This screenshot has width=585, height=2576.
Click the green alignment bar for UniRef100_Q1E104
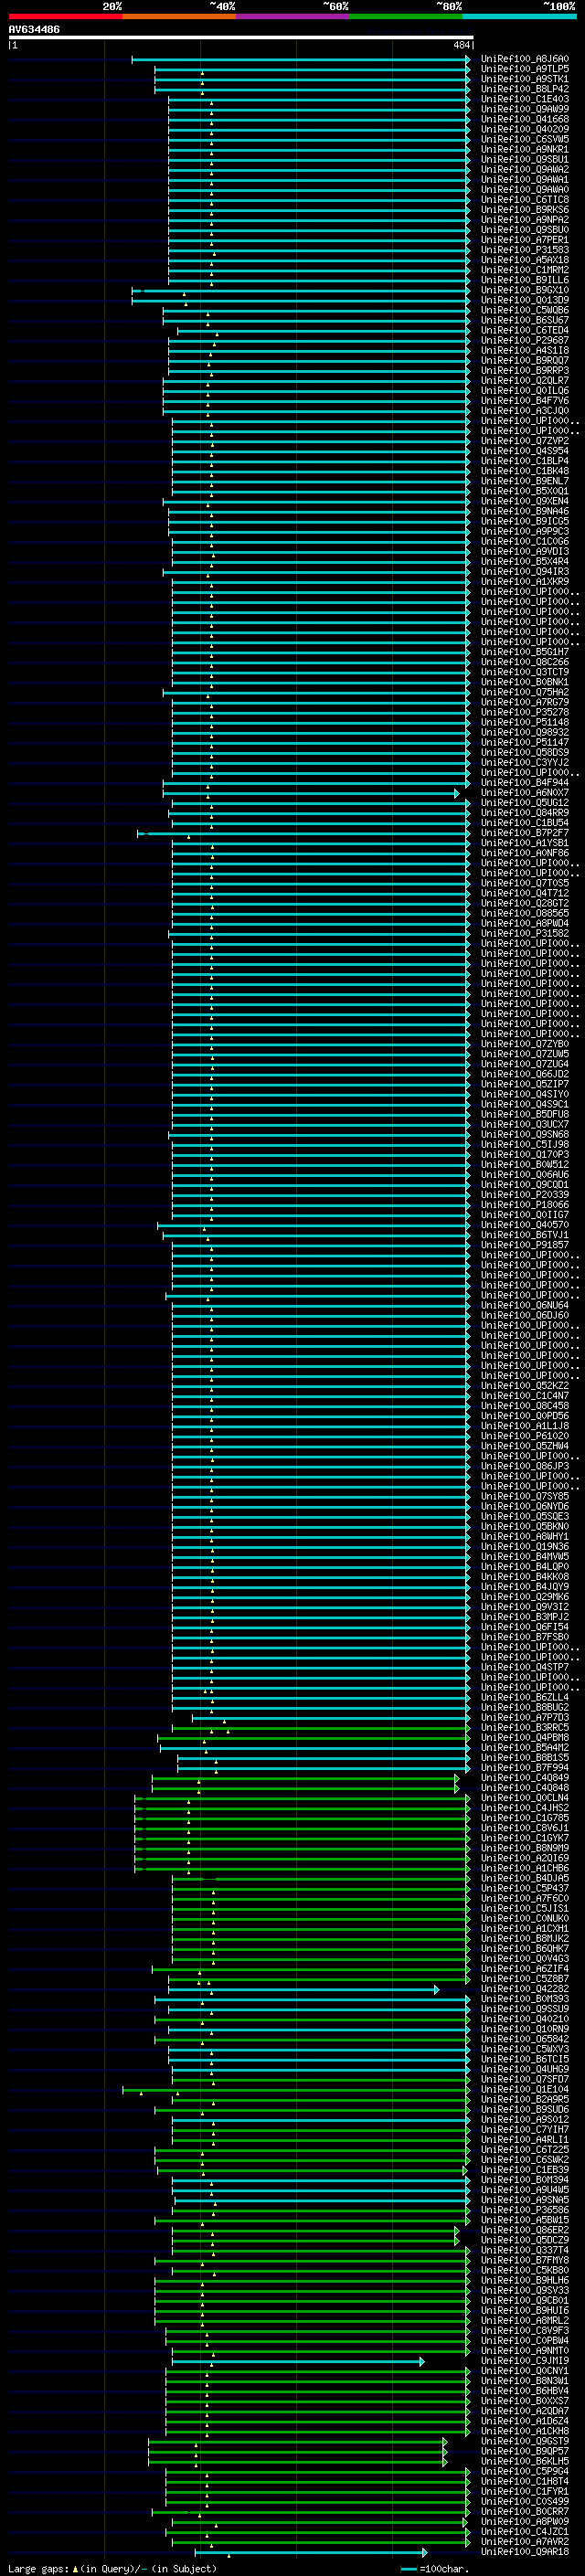pyautogui.click(x=296, y=2089)
